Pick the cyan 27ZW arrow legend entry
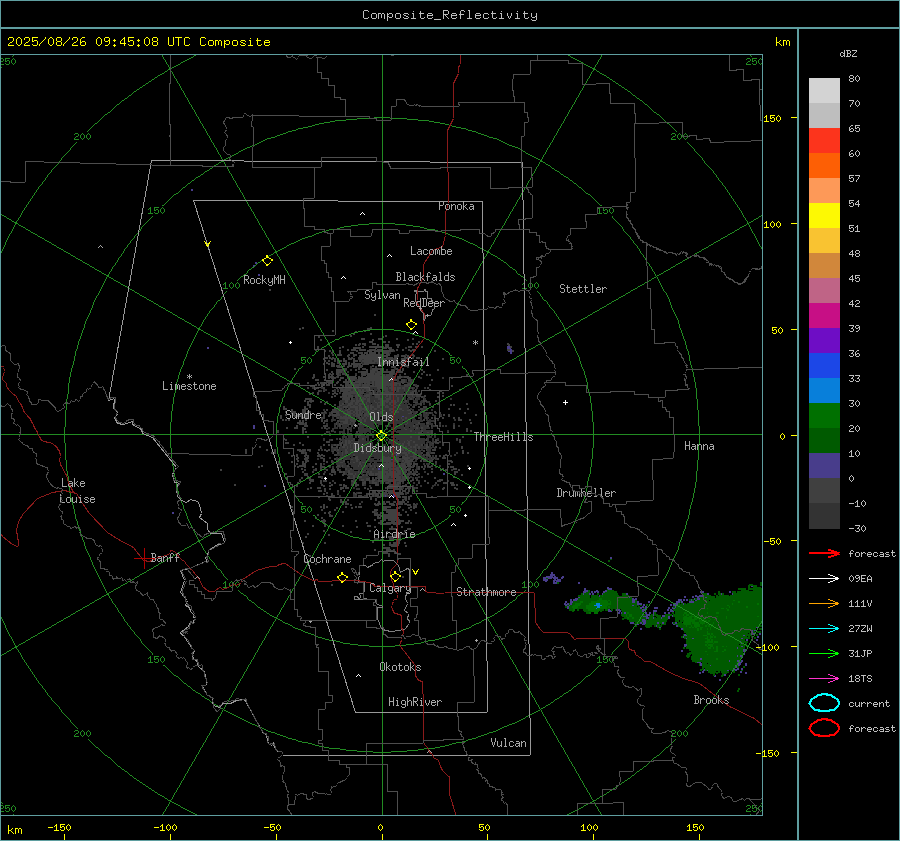This screenshot has height=841, width=900. [824, 629]
